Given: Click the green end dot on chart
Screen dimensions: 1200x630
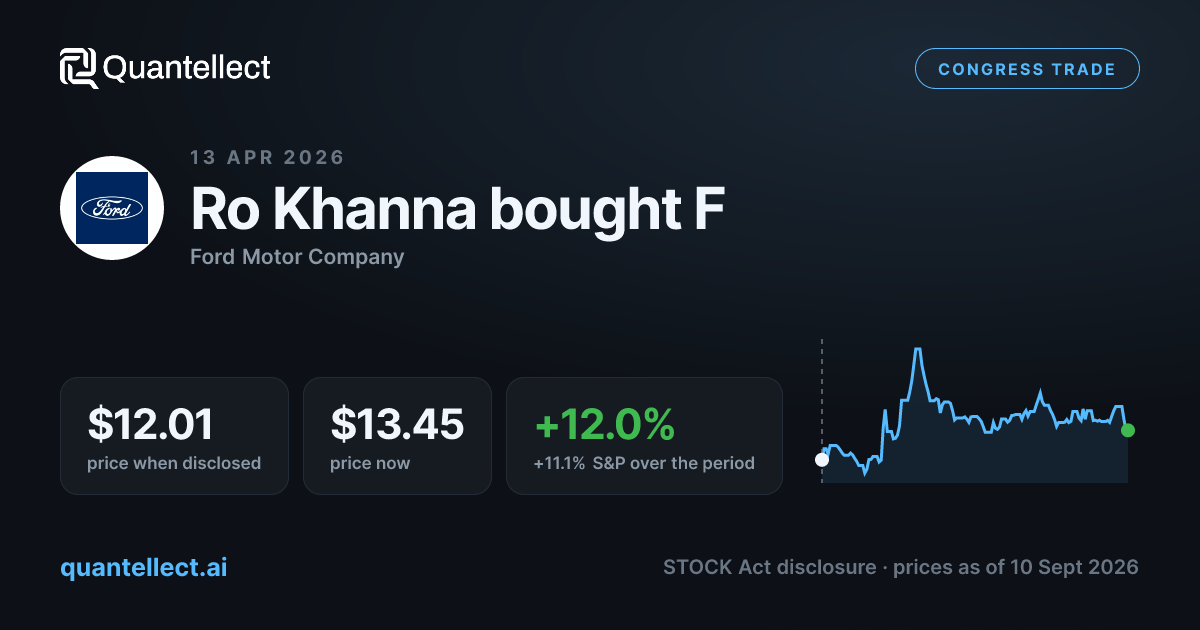Looking at the screenshot, I should [1128, 430].
